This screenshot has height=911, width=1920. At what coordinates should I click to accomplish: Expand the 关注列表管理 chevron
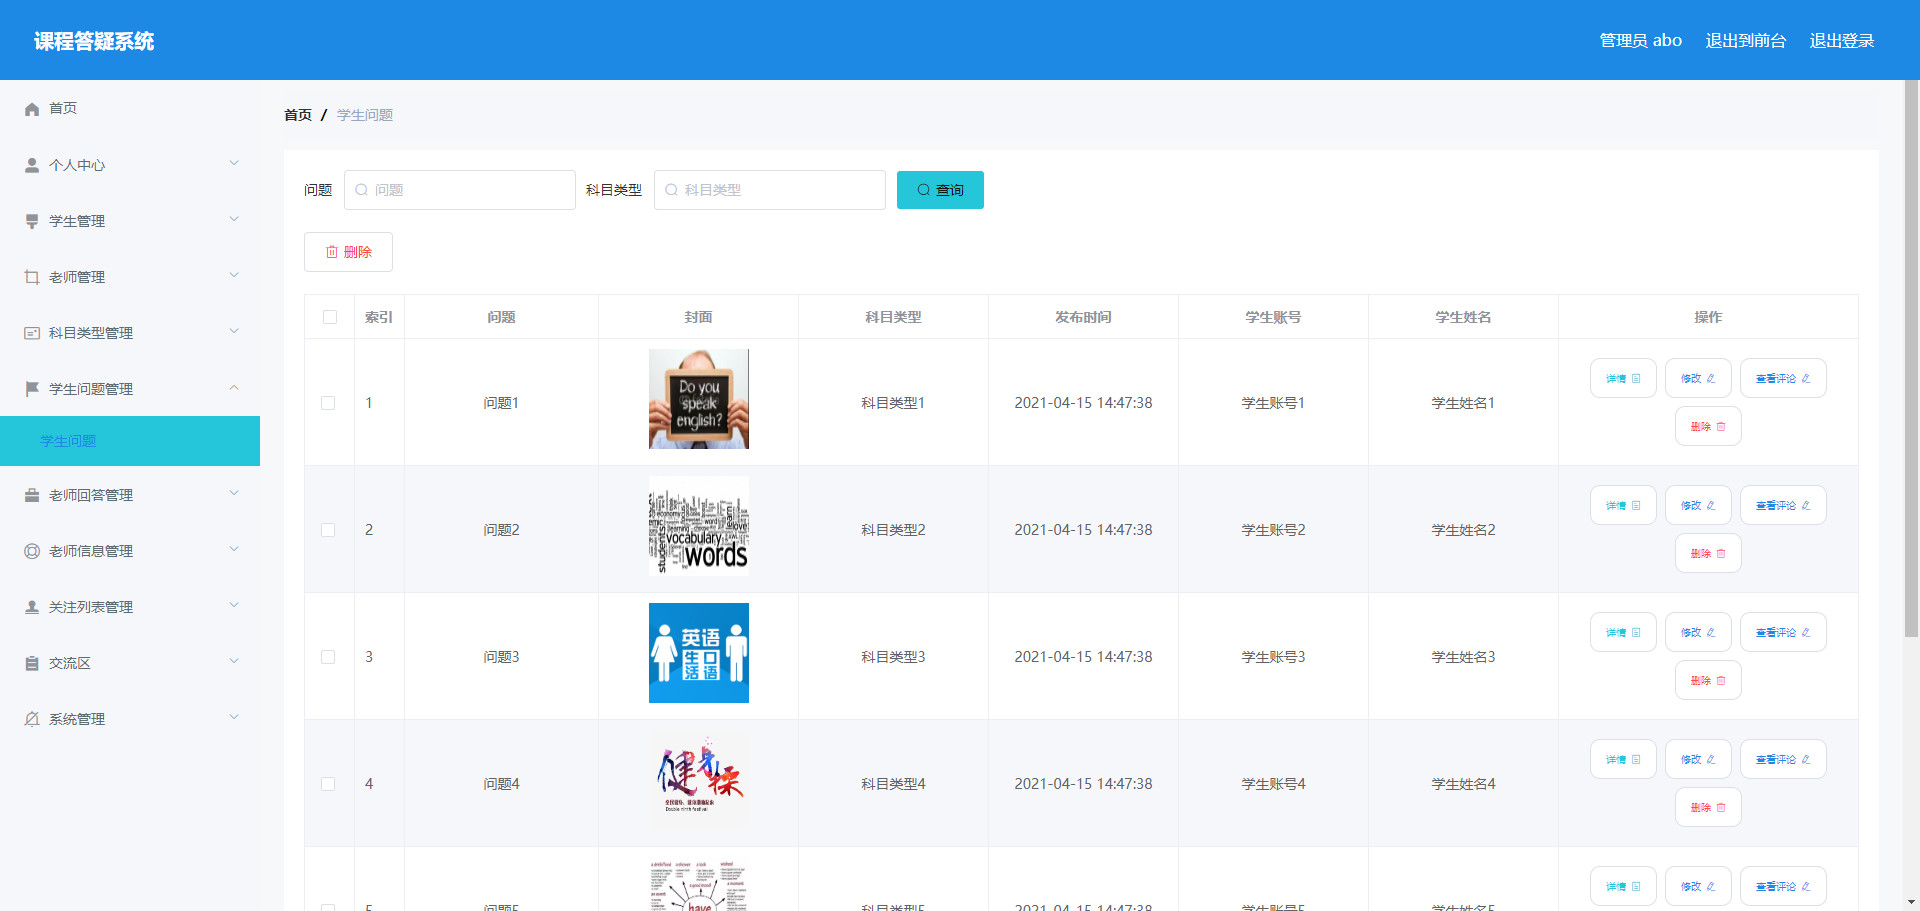click(234, 605)
